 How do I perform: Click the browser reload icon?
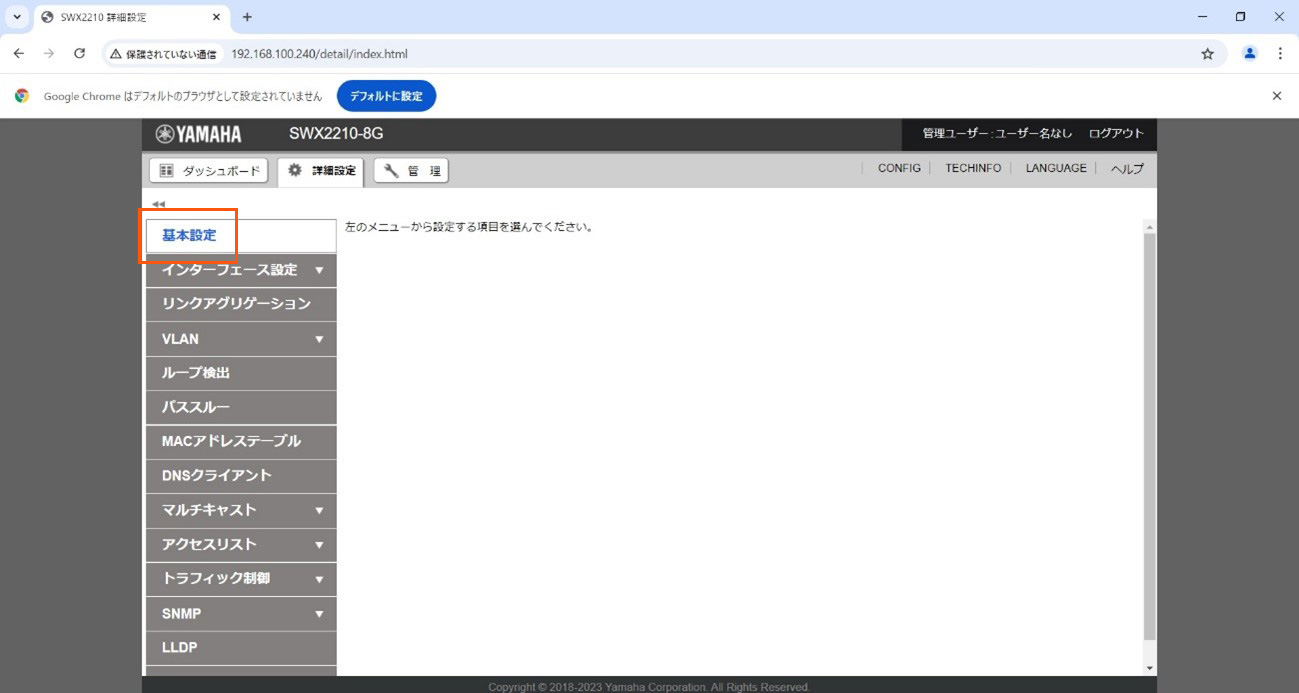pos(80,54)
